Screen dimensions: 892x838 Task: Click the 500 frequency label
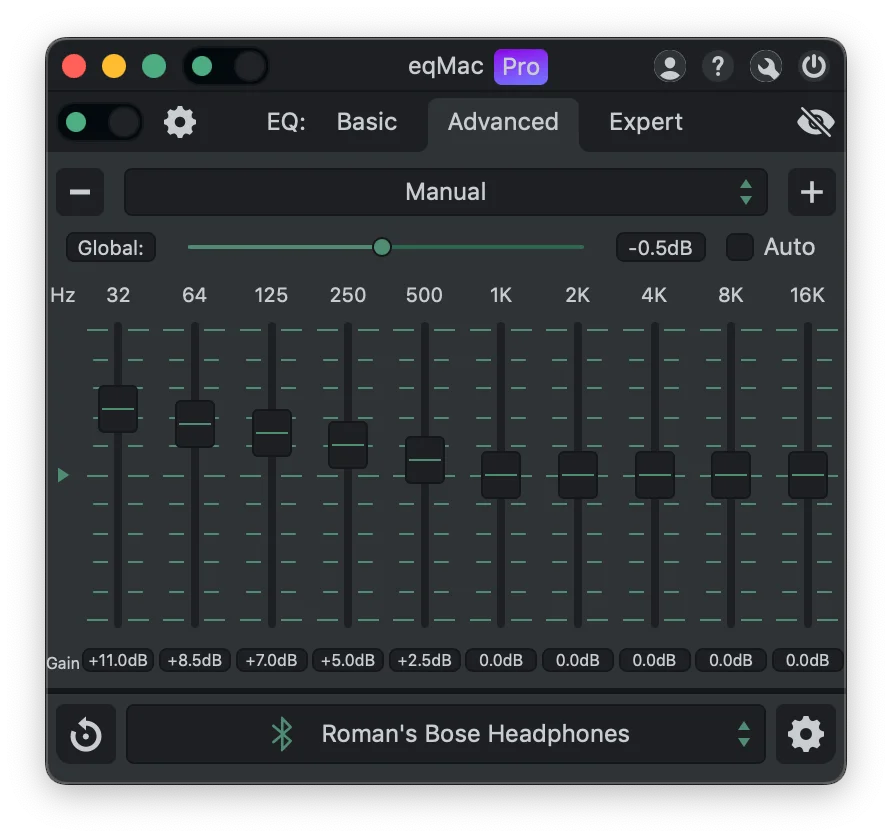pyautogui.click(x=424, y=295)
